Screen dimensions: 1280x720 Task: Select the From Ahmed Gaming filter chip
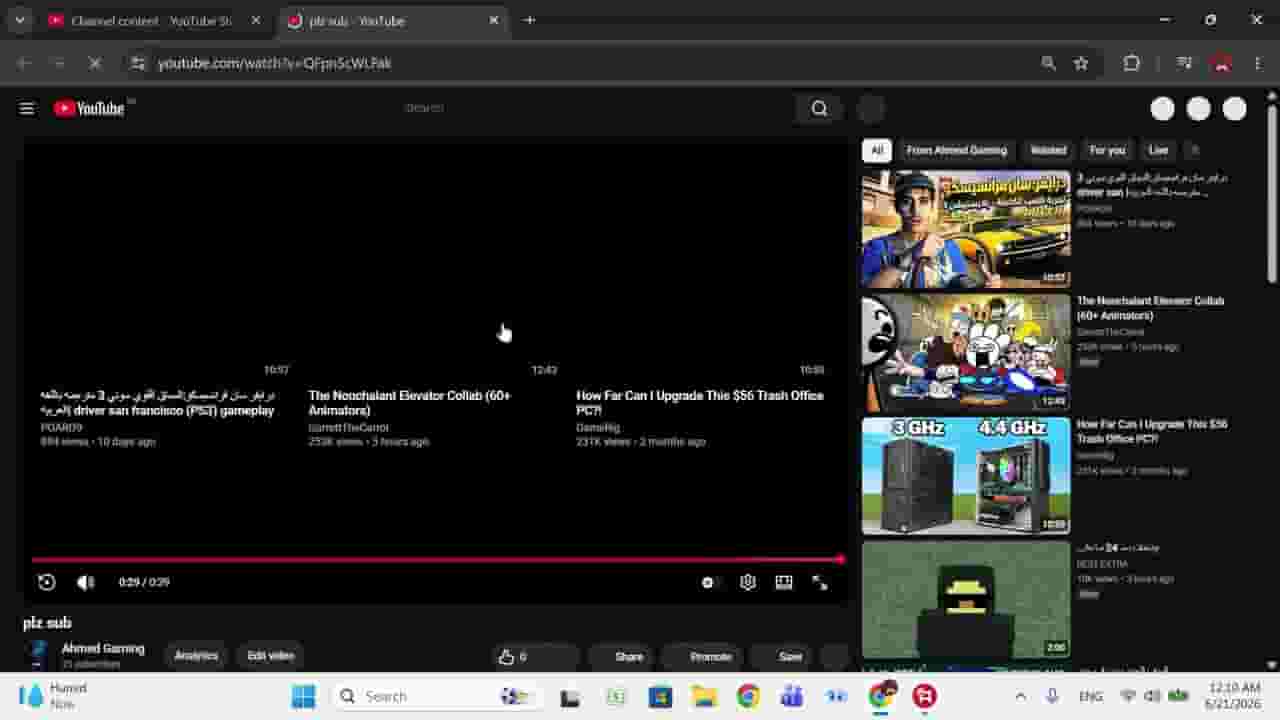pyautogui.click(x=956, y=150)
